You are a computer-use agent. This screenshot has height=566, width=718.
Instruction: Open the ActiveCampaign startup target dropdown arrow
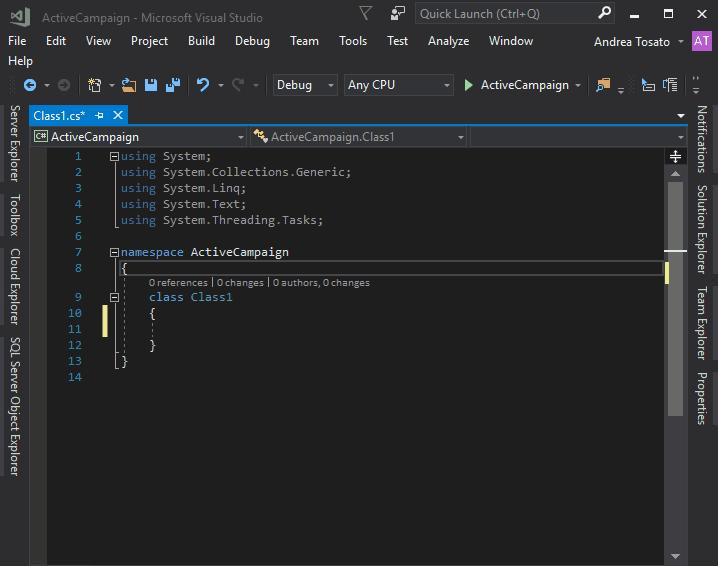(578, 86)
